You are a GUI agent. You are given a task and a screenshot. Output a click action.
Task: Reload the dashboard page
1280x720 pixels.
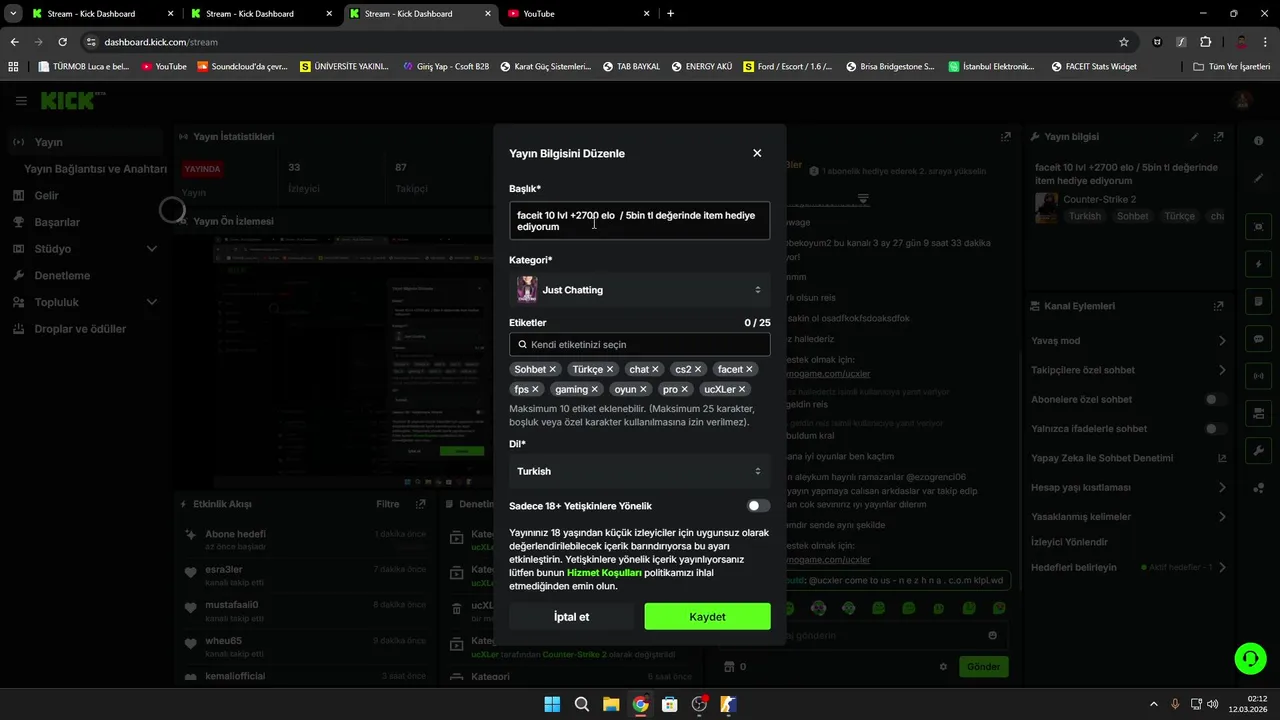[62, 42]
